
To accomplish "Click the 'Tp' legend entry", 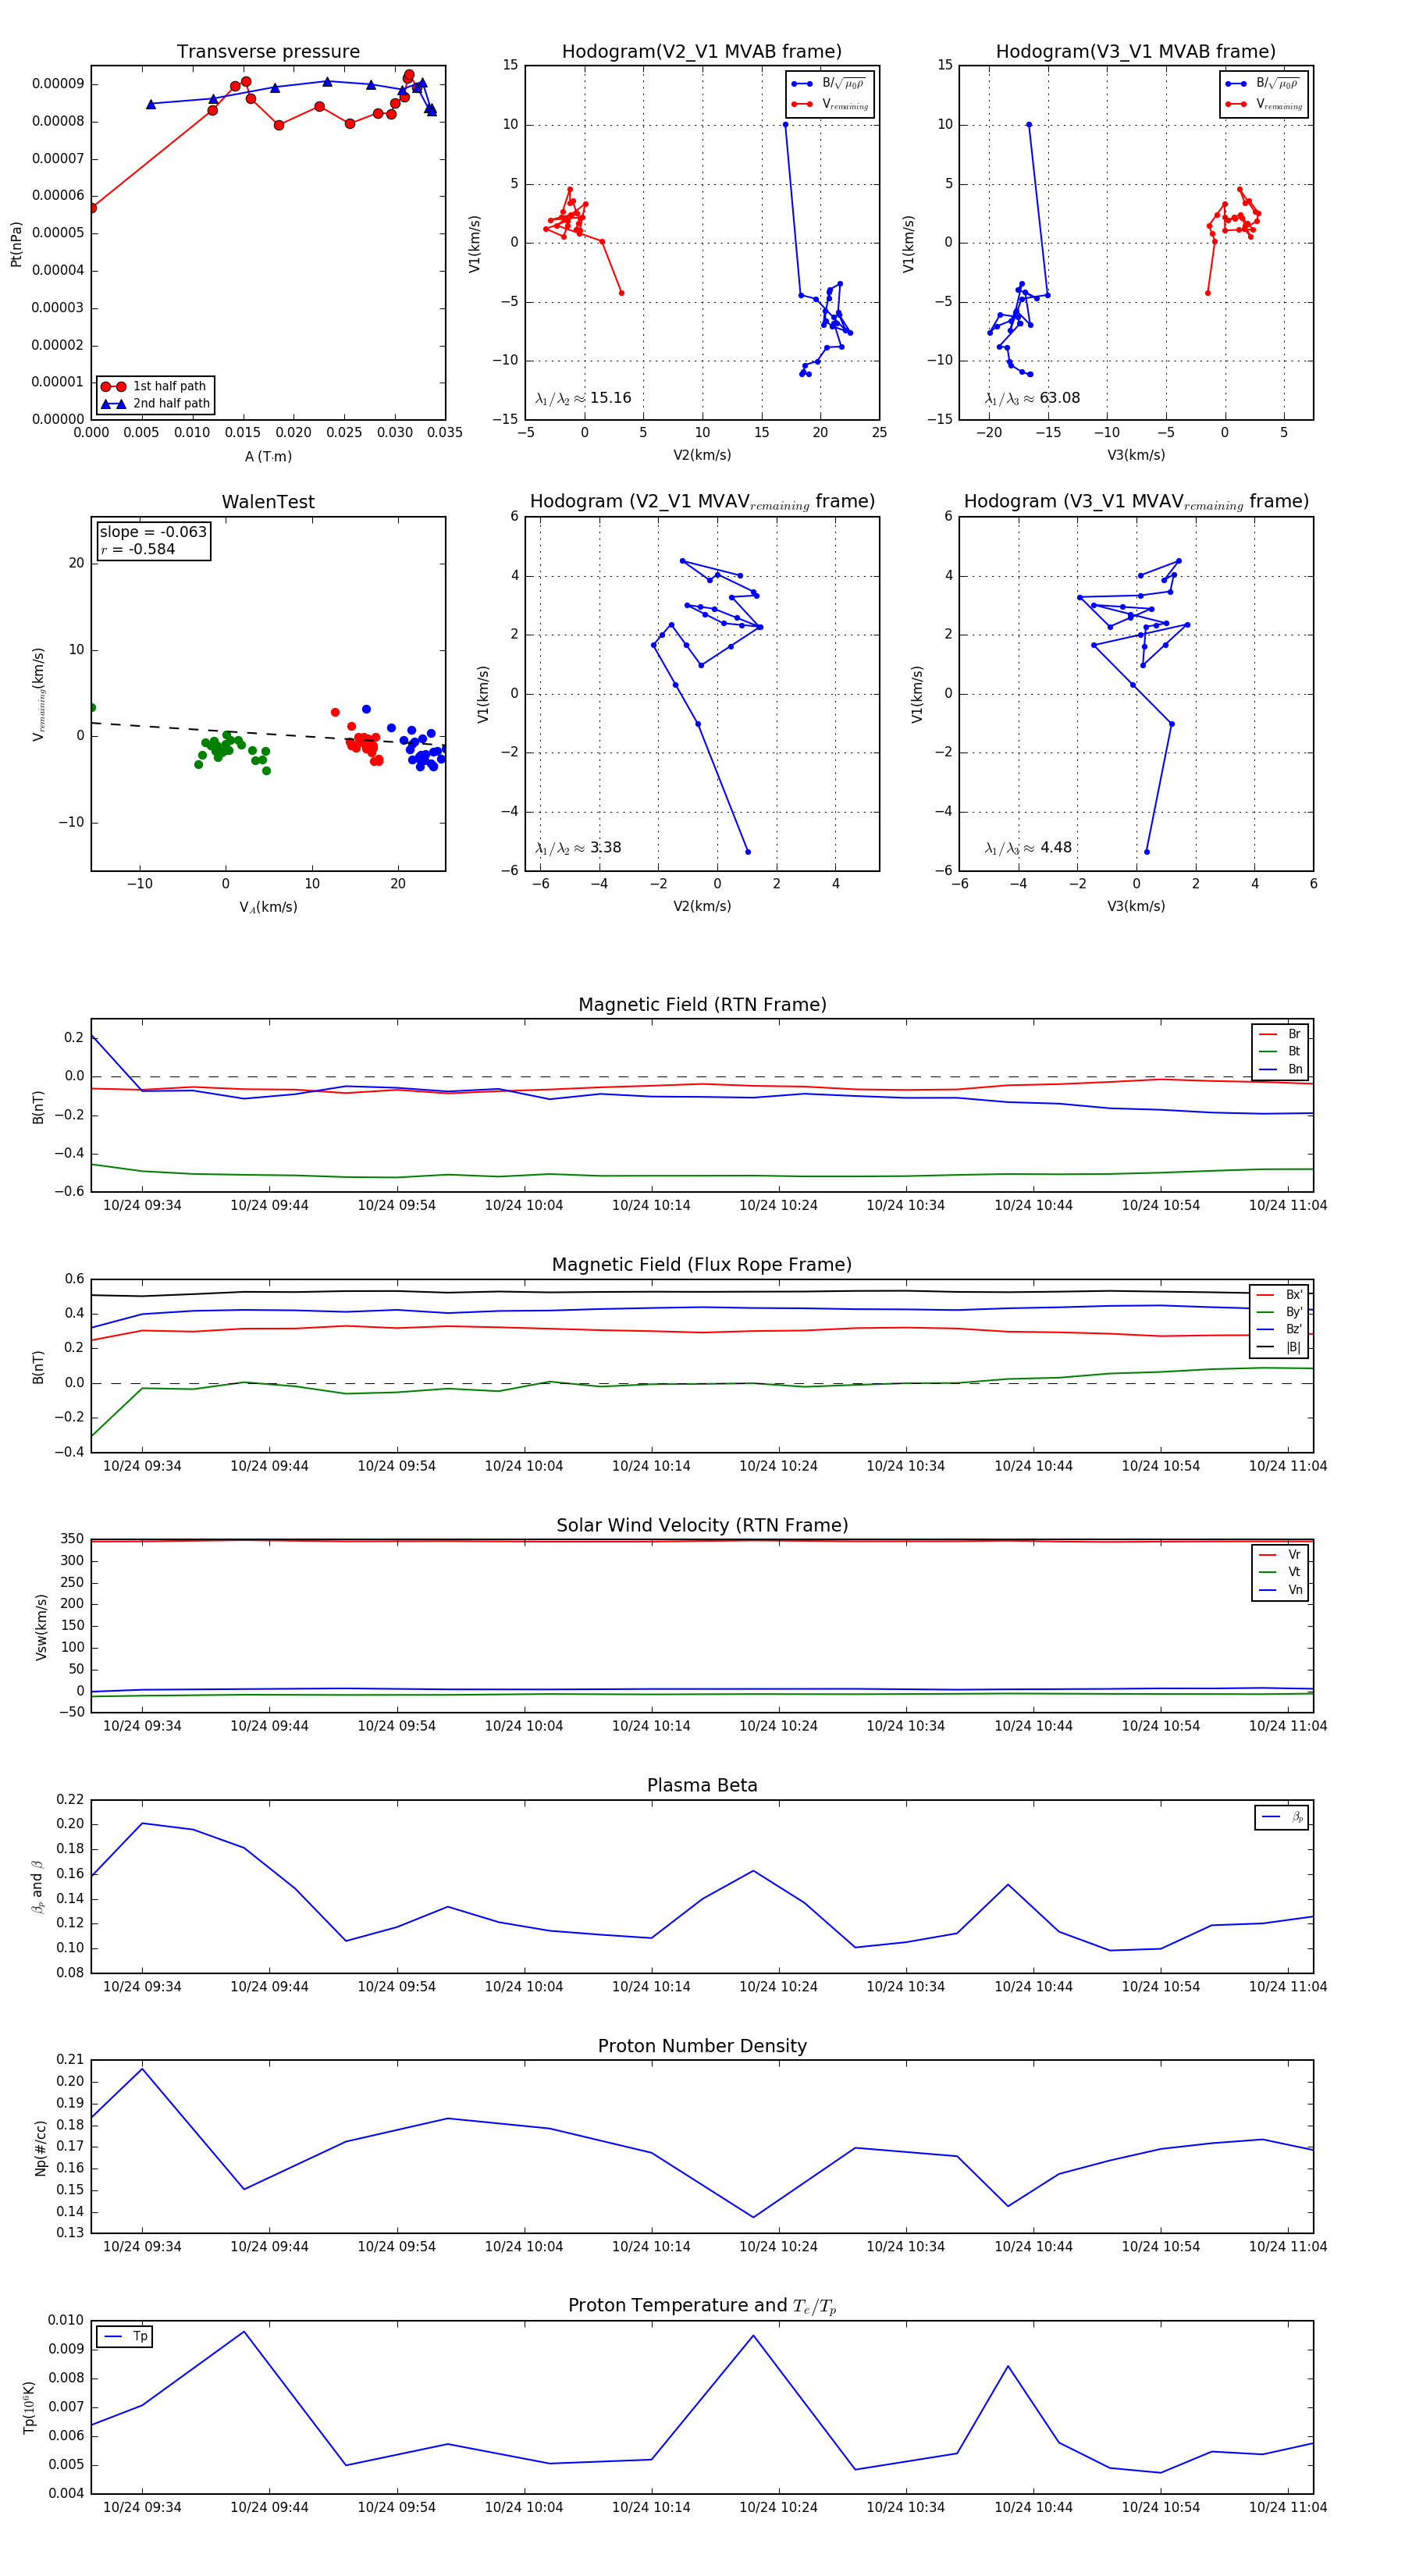I will pyautogui.click(x=125, y=2336).
